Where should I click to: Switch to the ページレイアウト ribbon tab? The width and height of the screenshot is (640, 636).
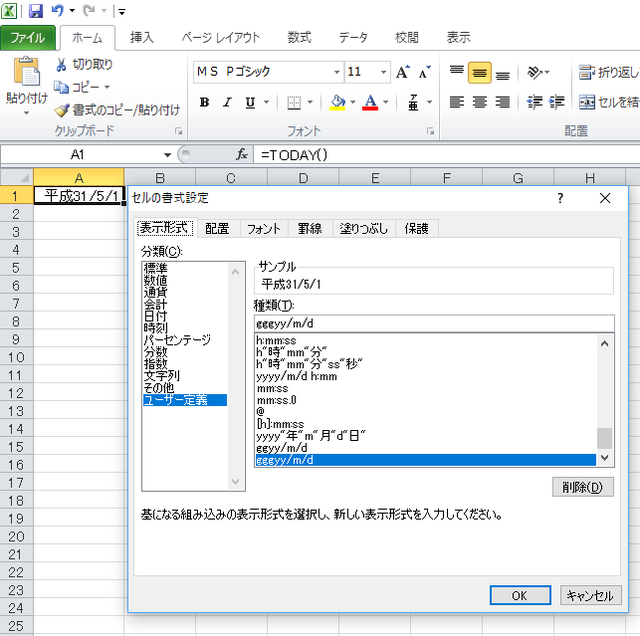pos(221,38)
